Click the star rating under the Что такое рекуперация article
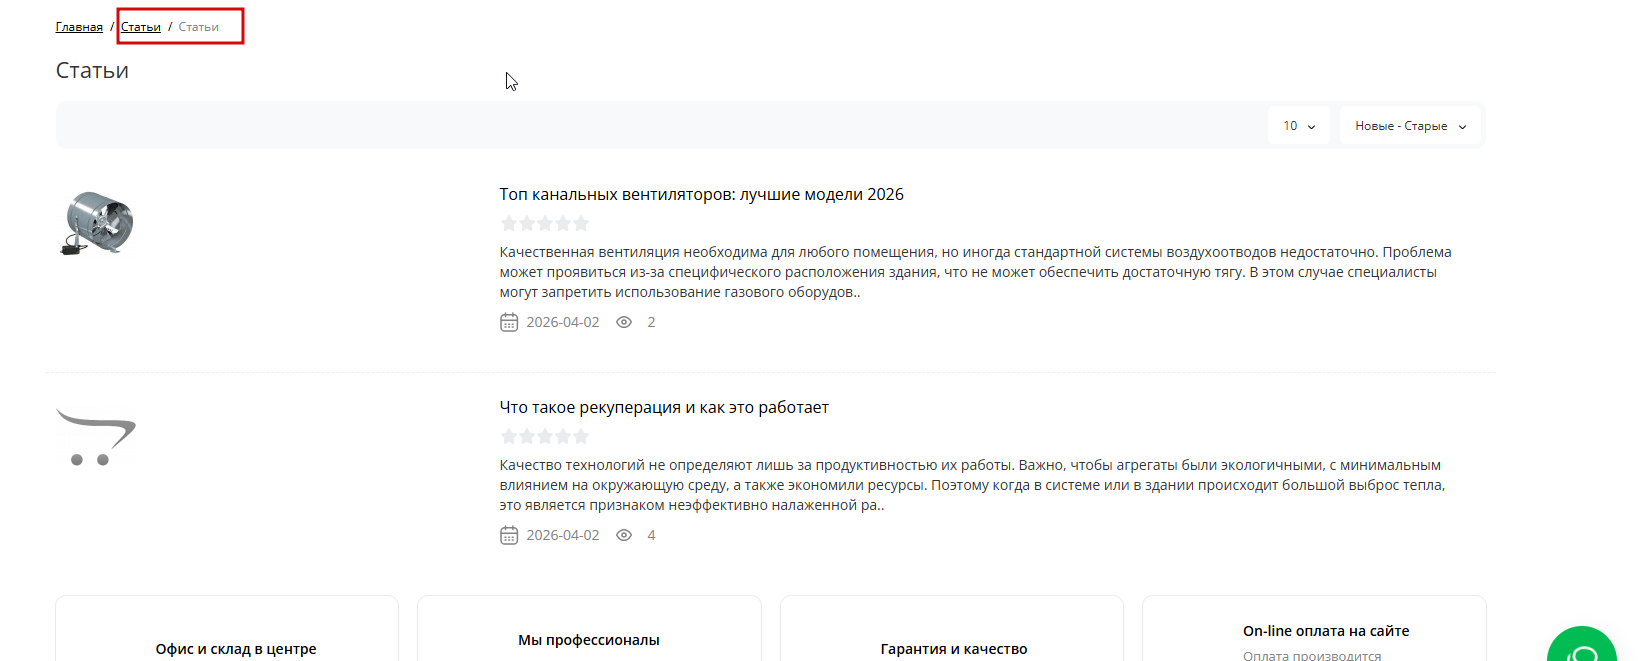 (x=544, y=436)
